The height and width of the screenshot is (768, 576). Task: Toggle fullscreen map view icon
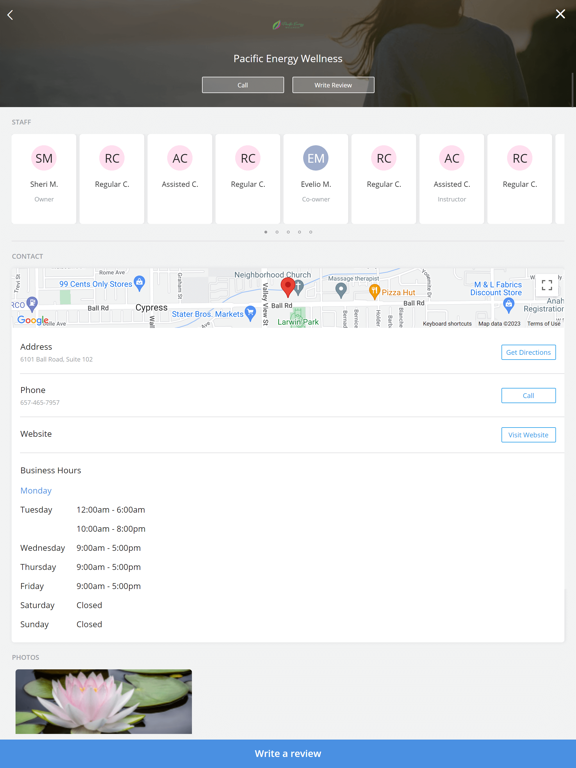pos(547,285)
